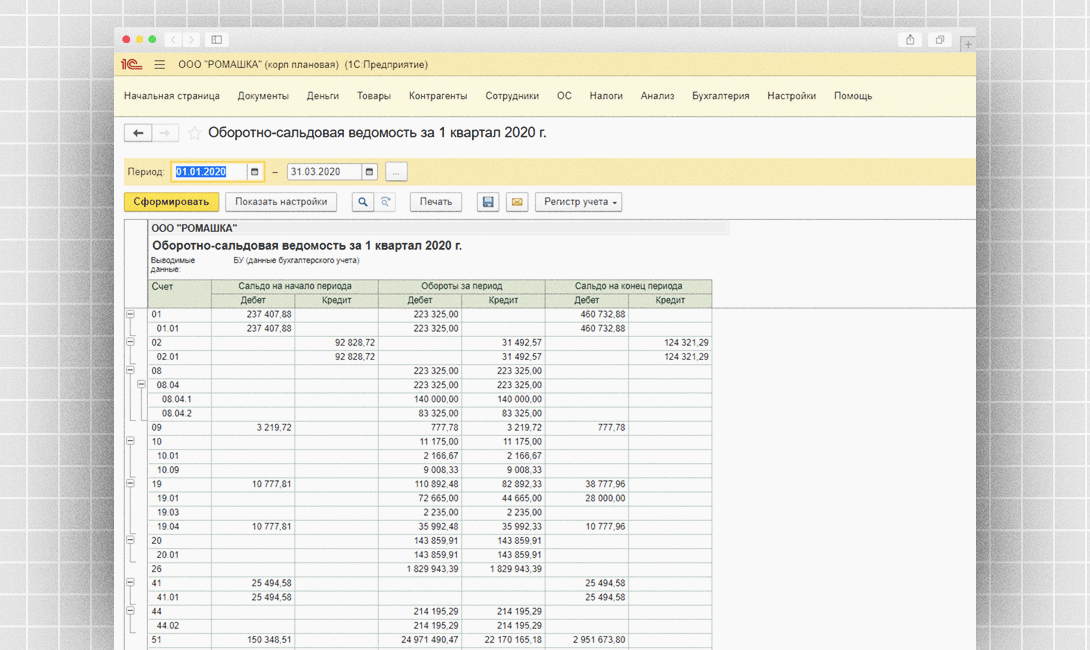
Task: Click subaccount 19.03 row label
Action: [x=168, y=512]
